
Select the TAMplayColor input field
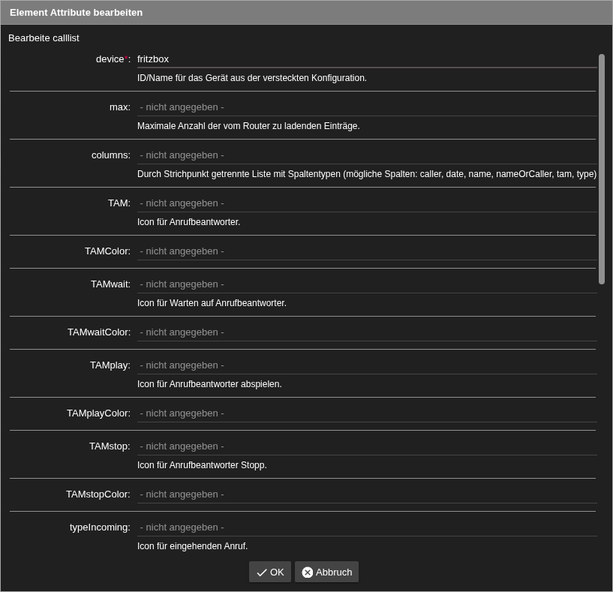[367, 413]
